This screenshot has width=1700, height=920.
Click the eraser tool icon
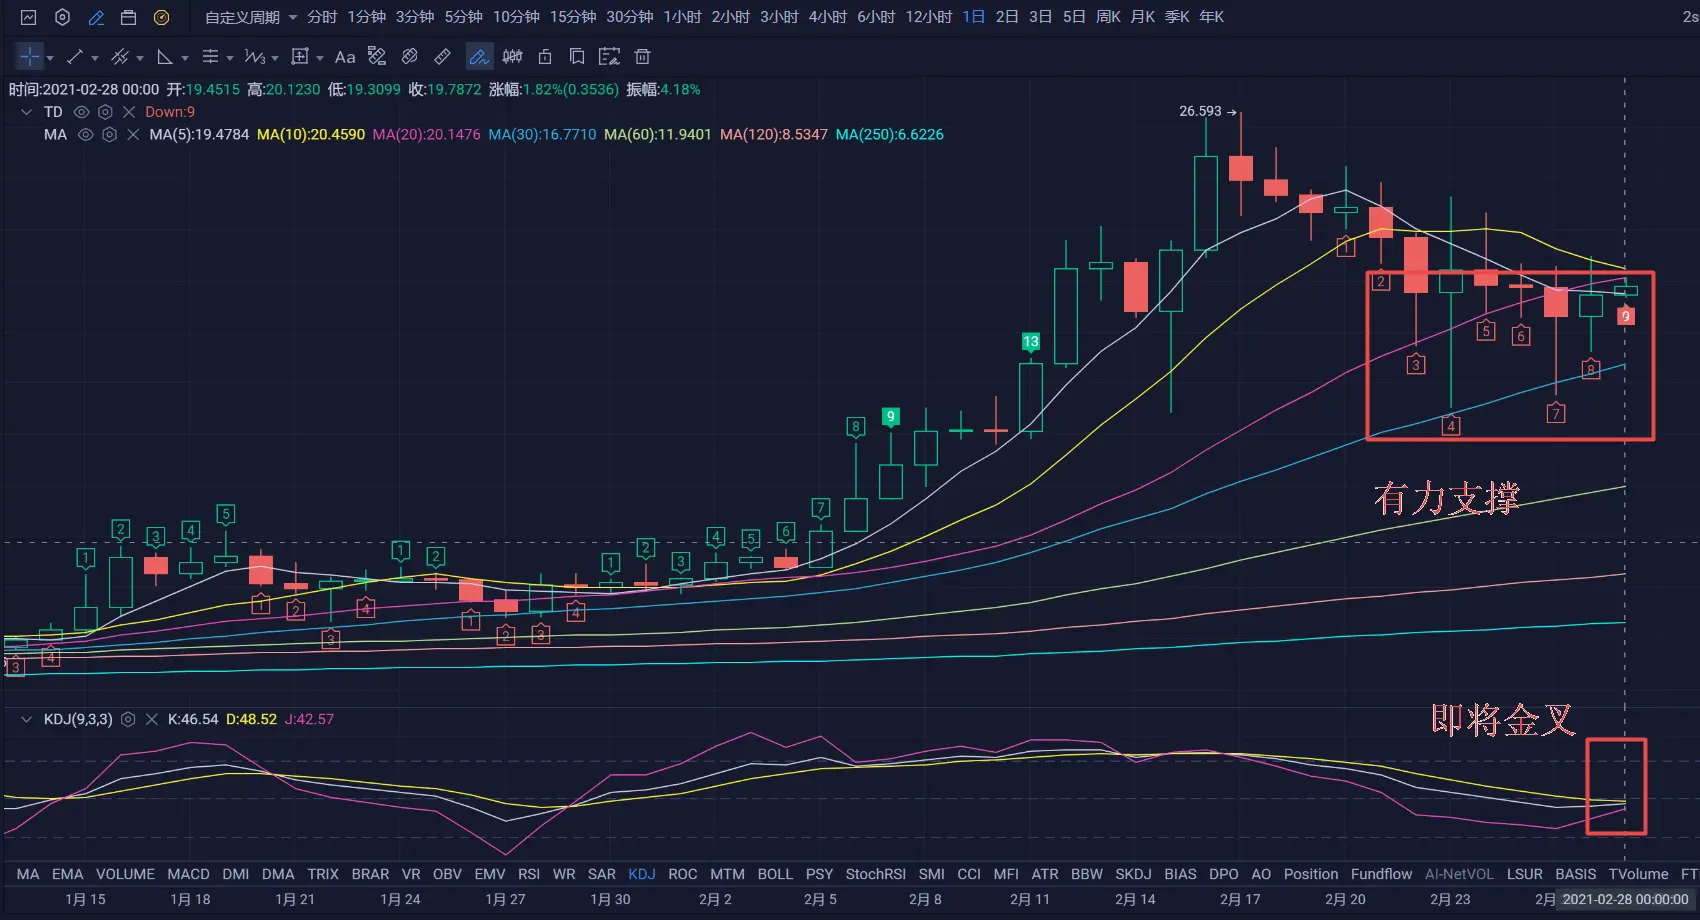(409, 56)
